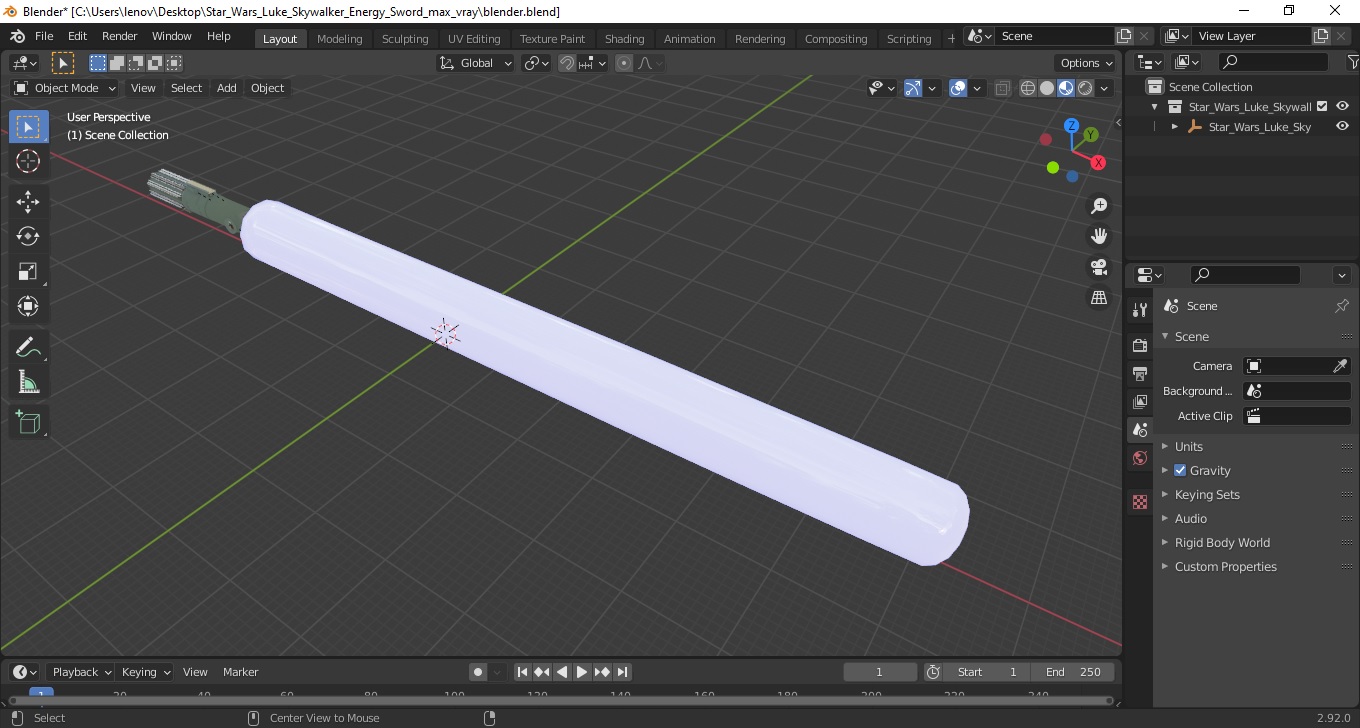Select the Annotate pencil tool
Viewport: 1360px width, 728px height.
tap(28, 347)
